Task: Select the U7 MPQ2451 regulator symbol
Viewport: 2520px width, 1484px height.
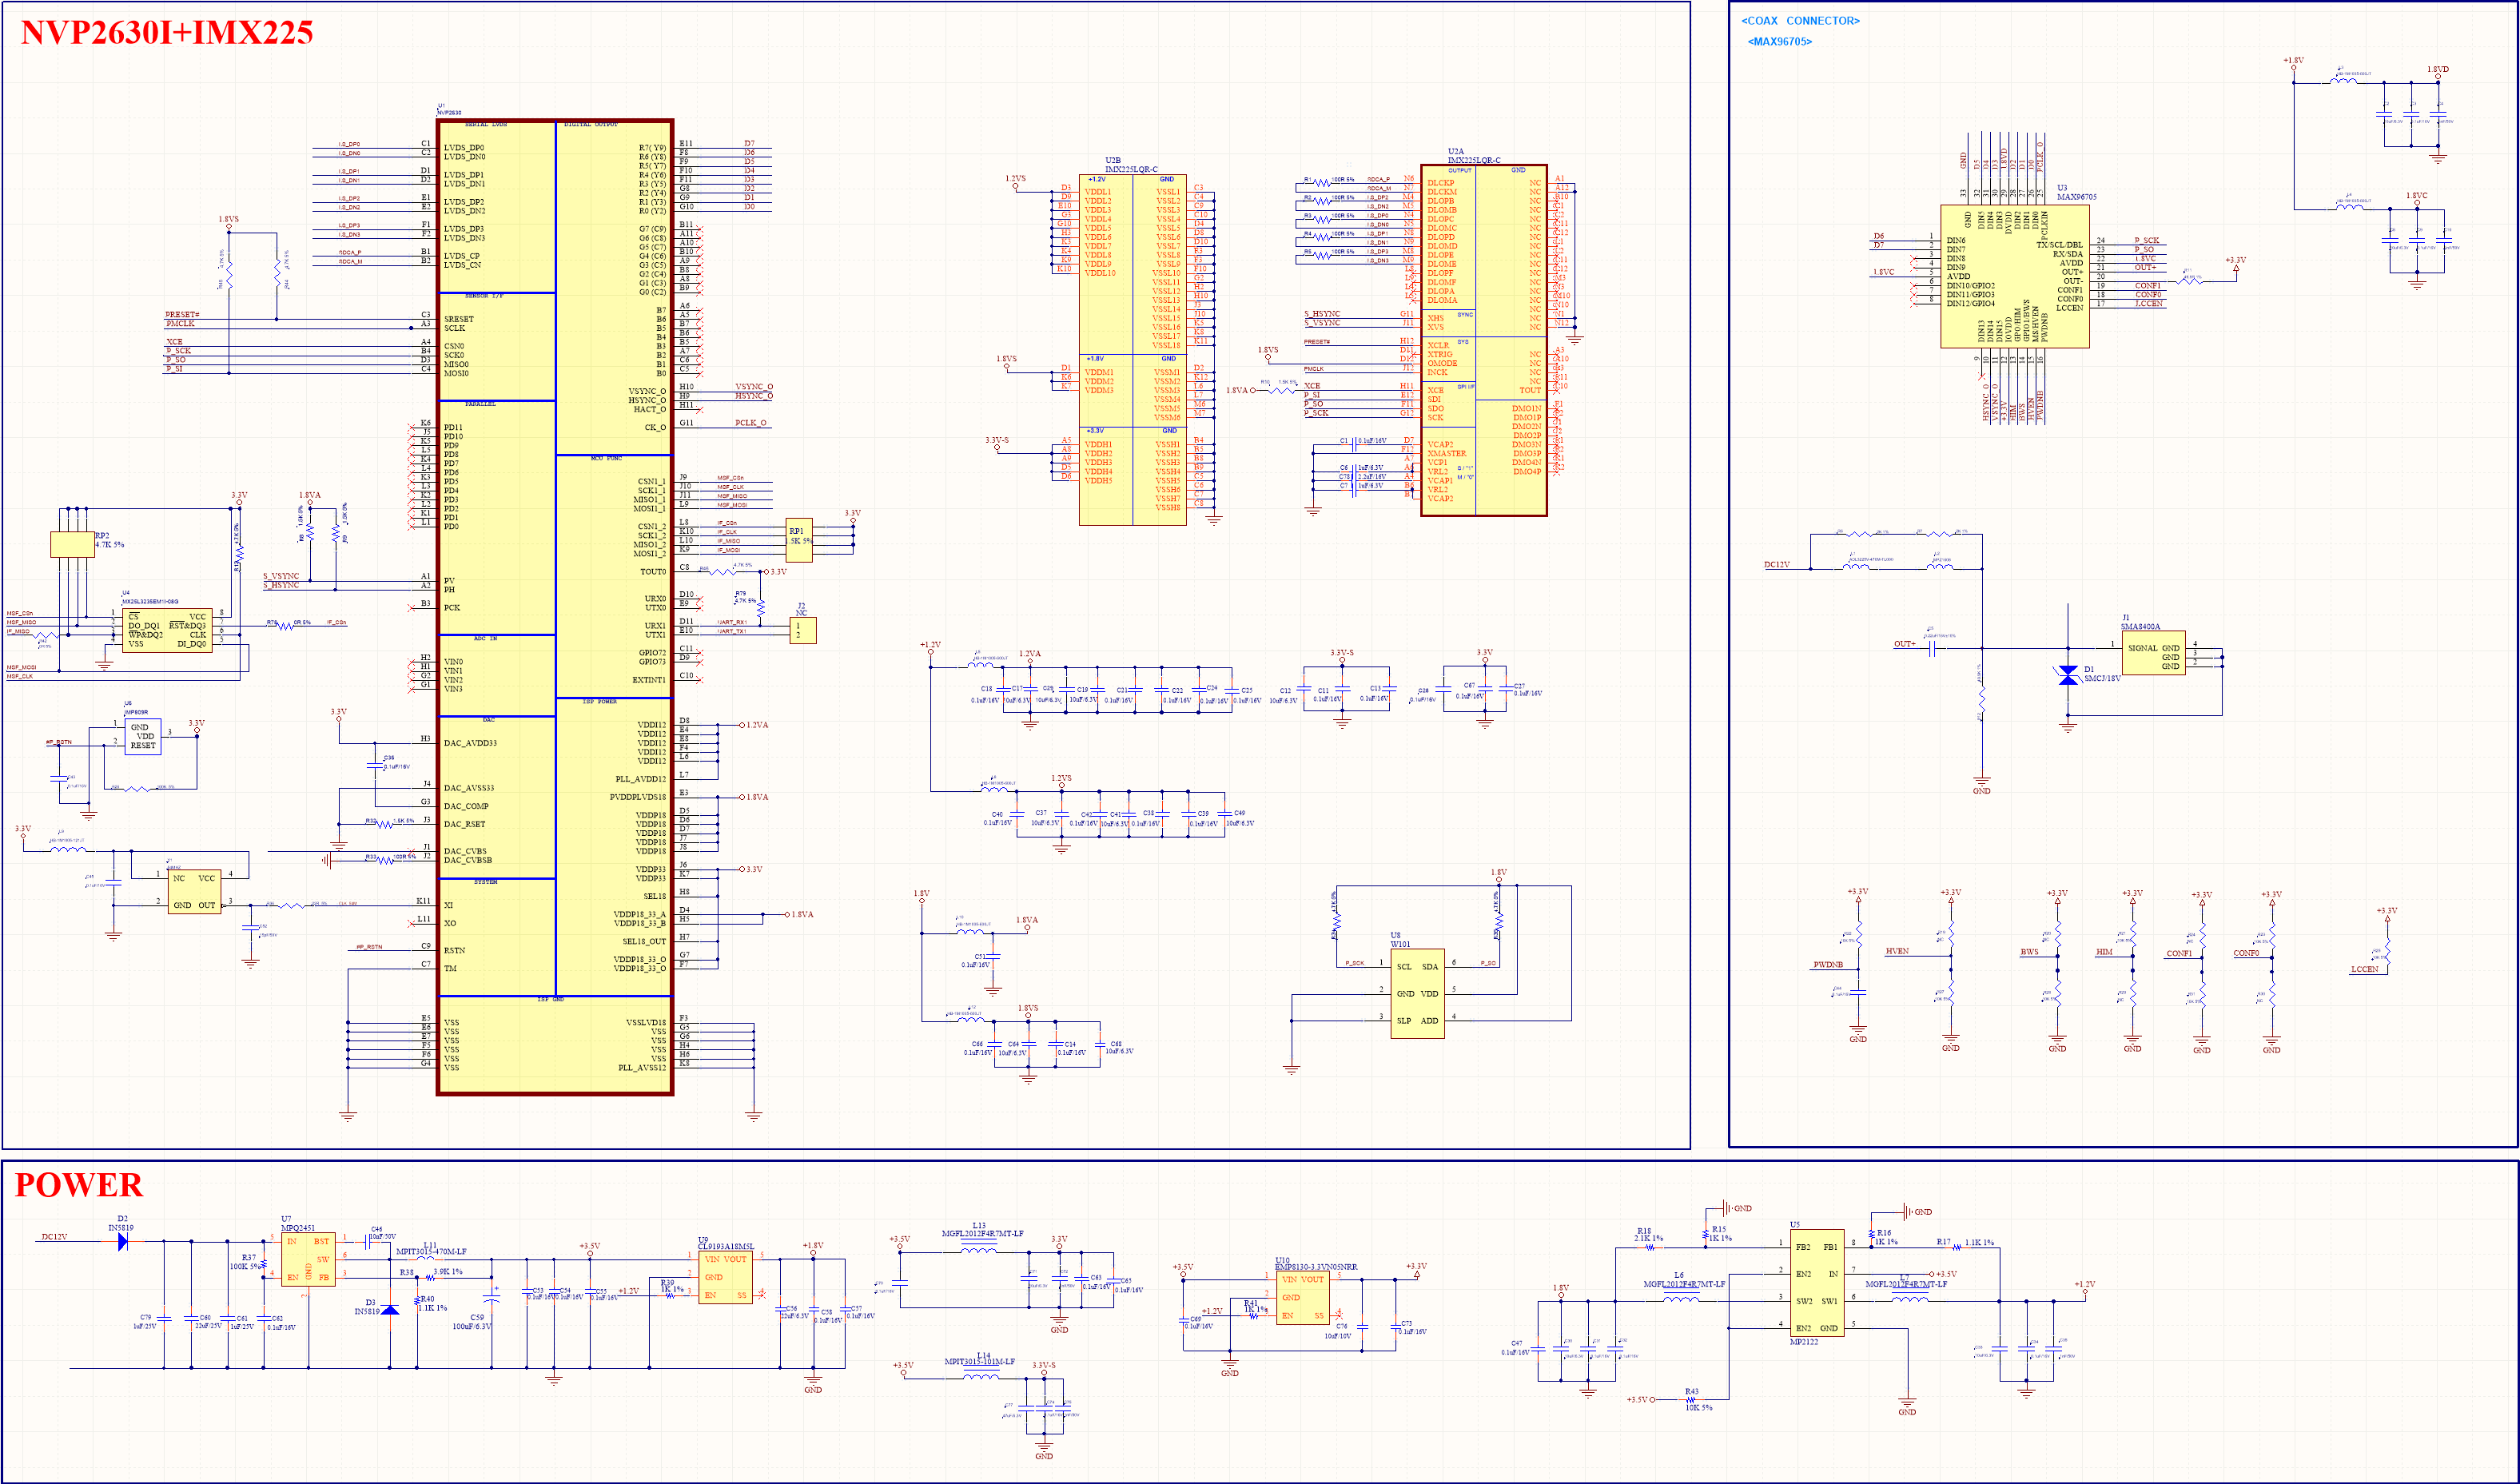Action: coord(308,1260)
